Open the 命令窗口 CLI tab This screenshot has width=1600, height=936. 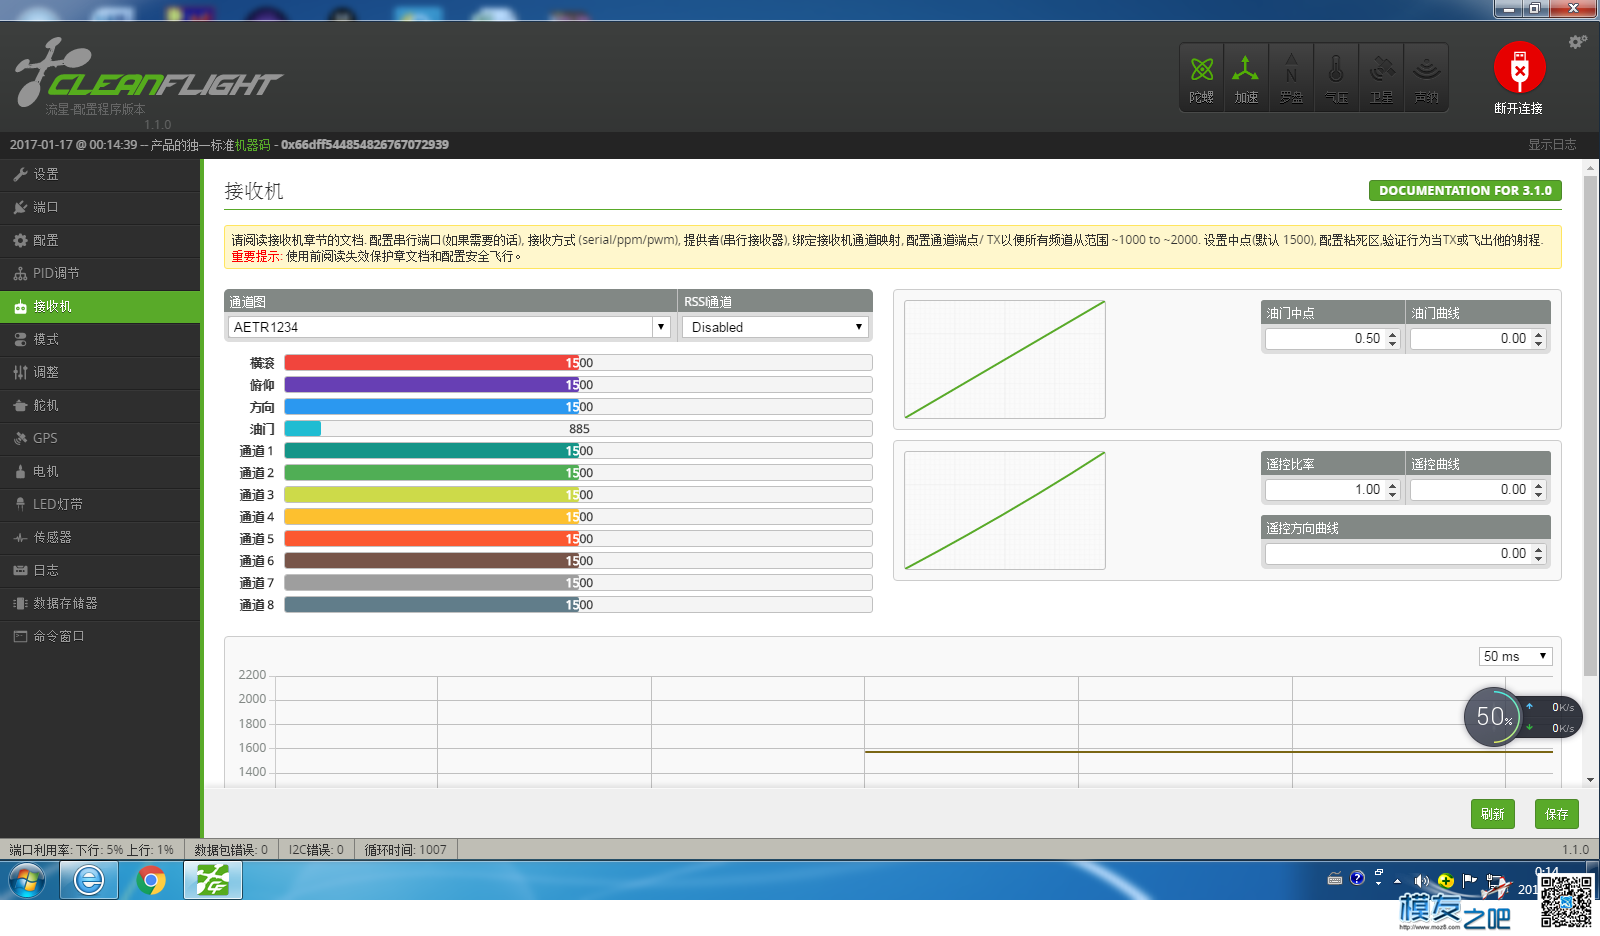(x=100, y=636)
